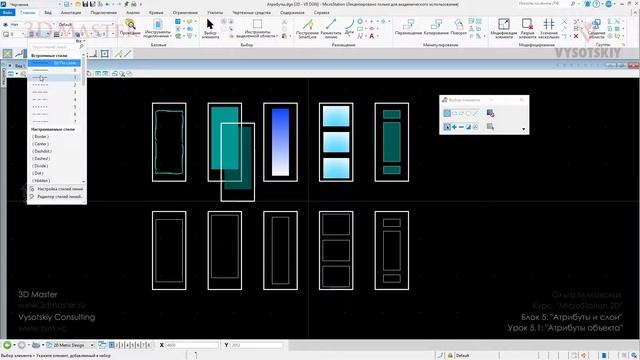Select the Rotate (Поворот) tool
The width and height of the screenshot is (640, 360).
pos(458,27)
